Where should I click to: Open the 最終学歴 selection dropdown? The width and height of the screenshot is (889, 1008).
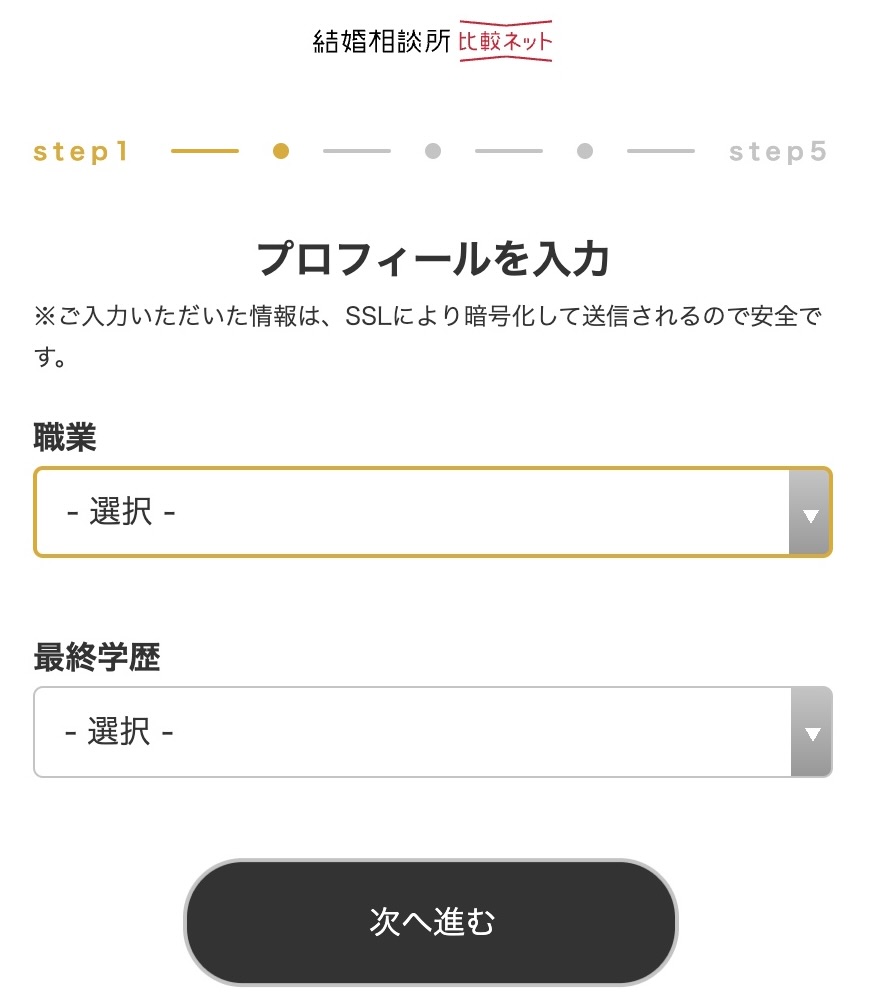(x=433, y=732)
